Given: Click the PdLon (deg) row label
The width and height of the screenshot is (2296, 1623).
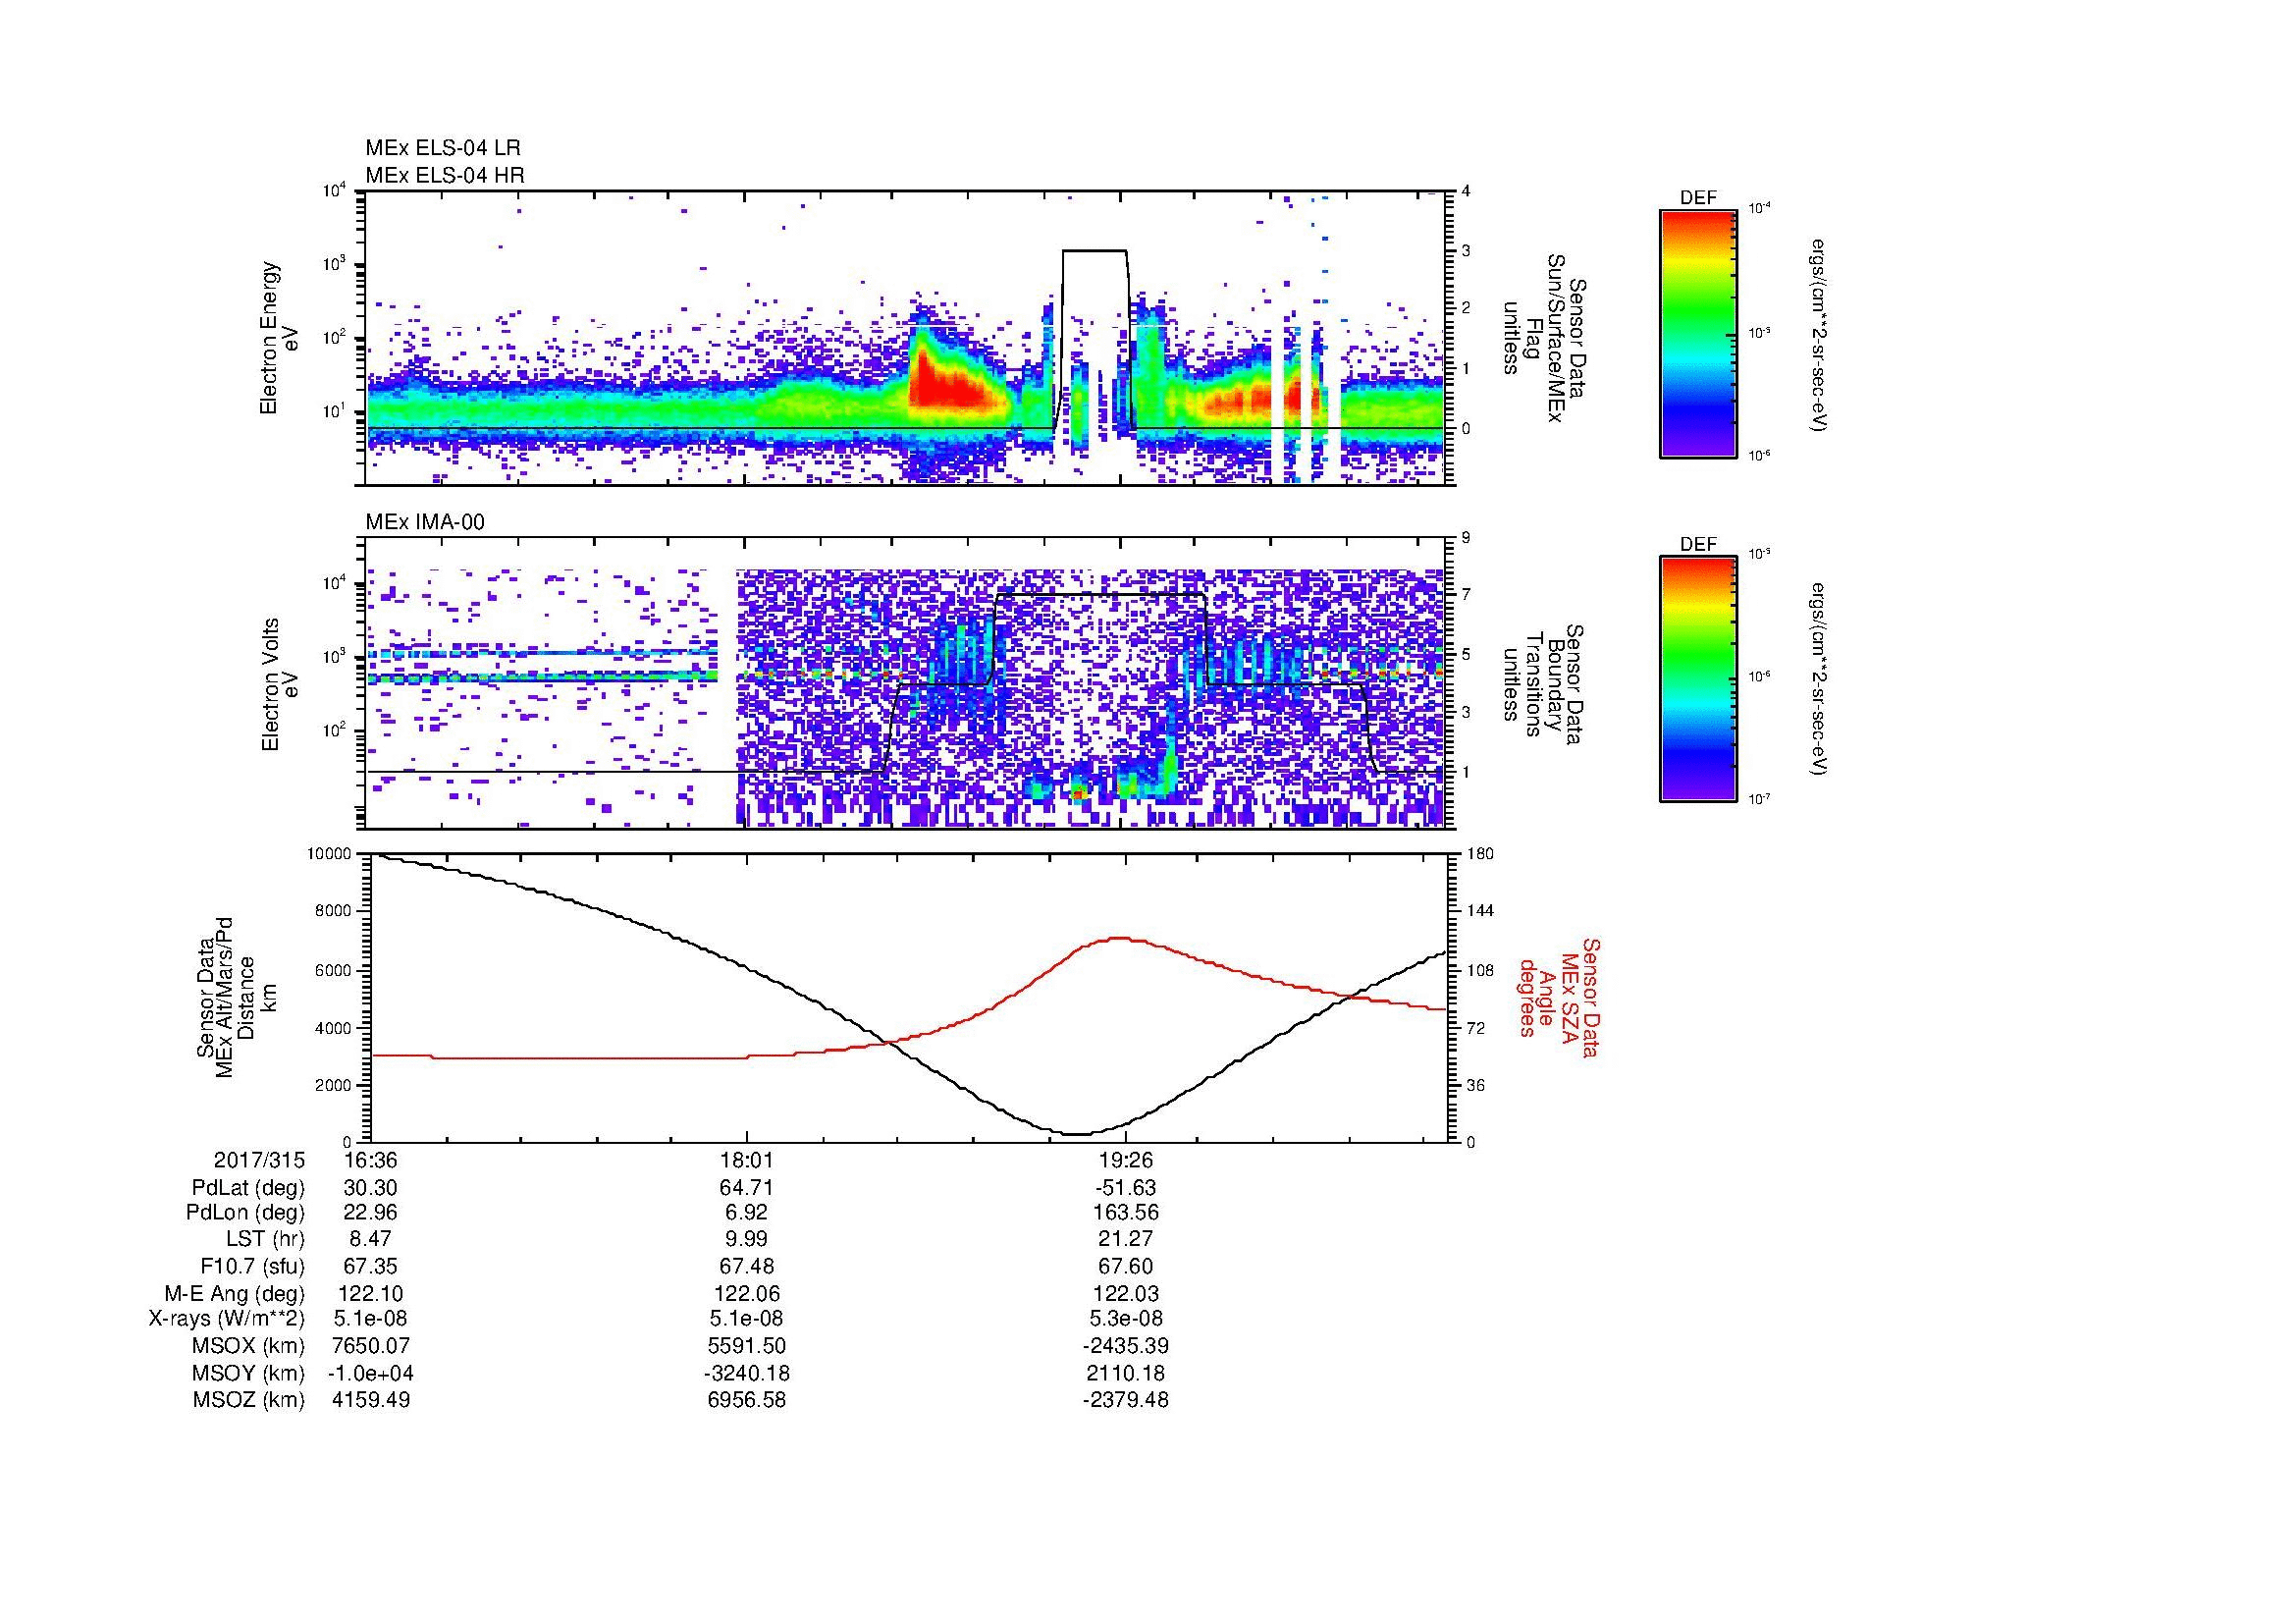Looking at the screenshot, I should (x=245, y=1213).
